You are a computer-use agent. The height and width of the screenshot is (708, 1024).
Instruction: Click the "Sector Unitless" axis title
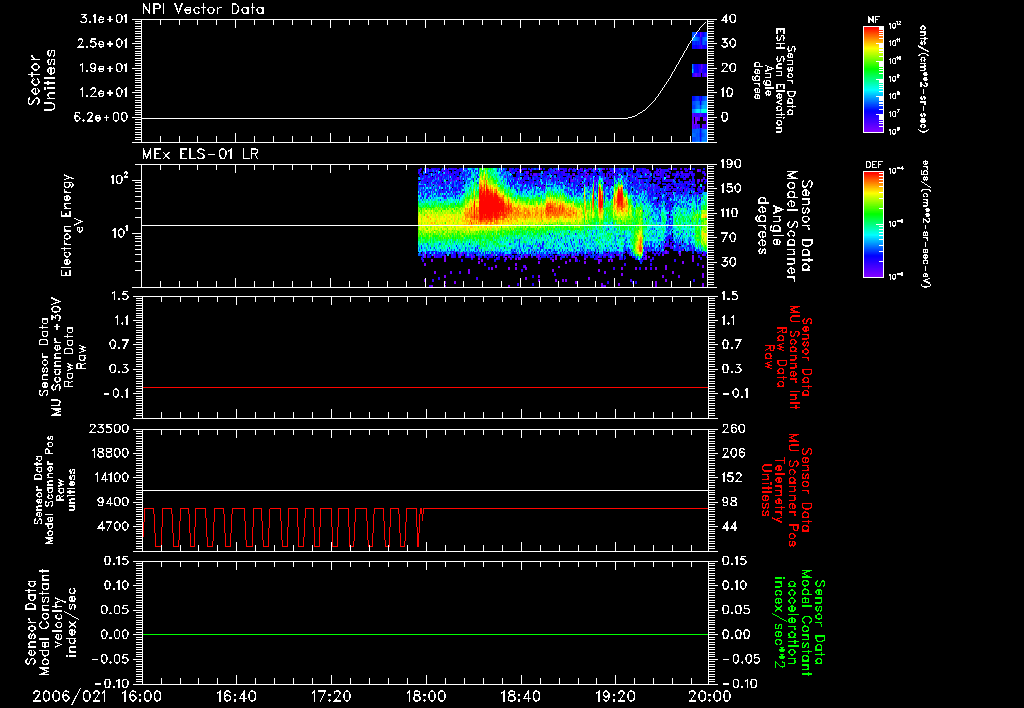[42, 80]
